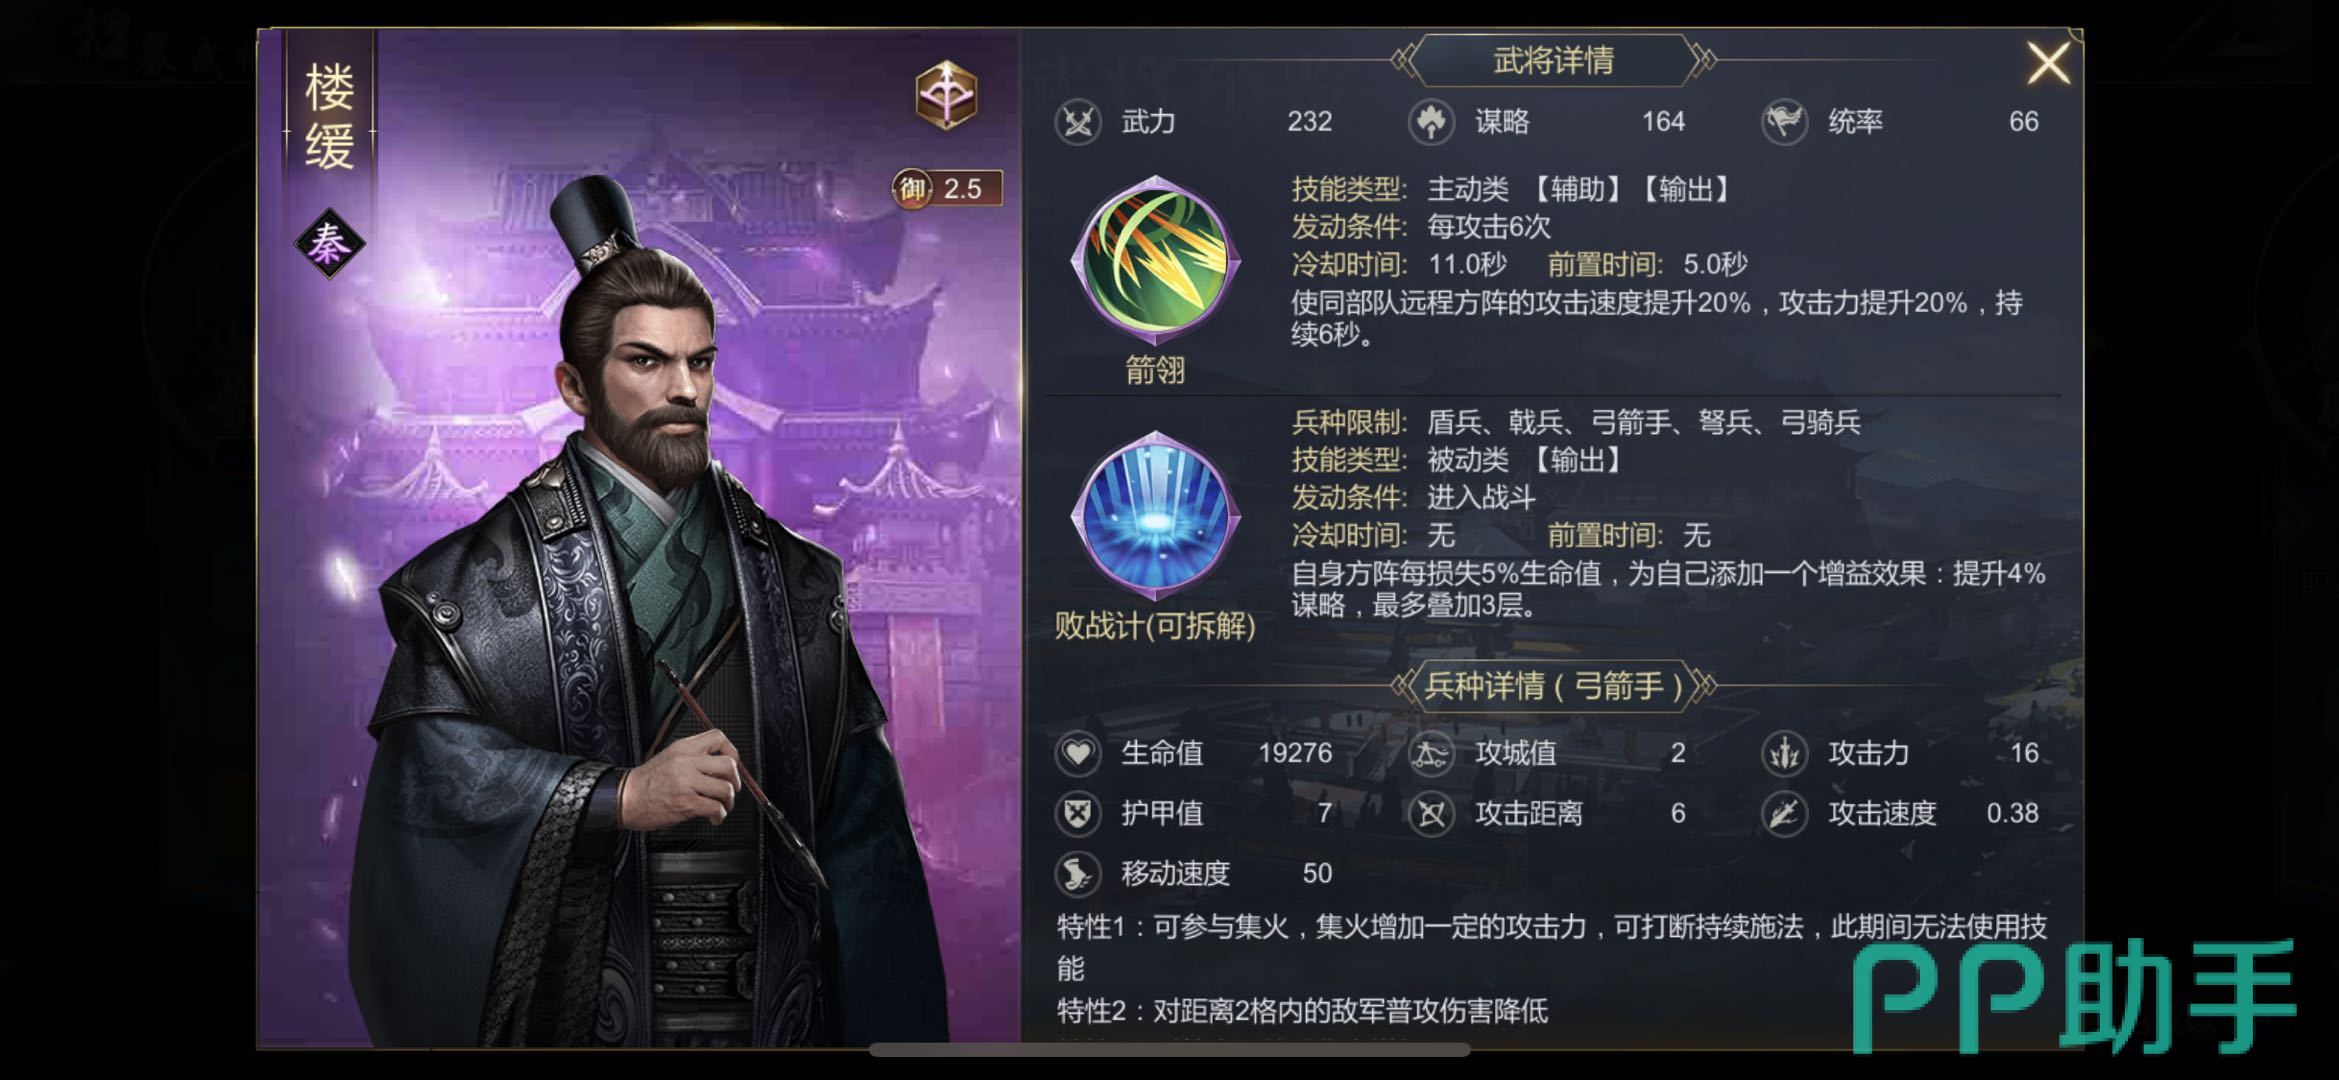Click the 护甲值 shield icon
This screenshot has width=2339, height=1080.
[1078, 813]
